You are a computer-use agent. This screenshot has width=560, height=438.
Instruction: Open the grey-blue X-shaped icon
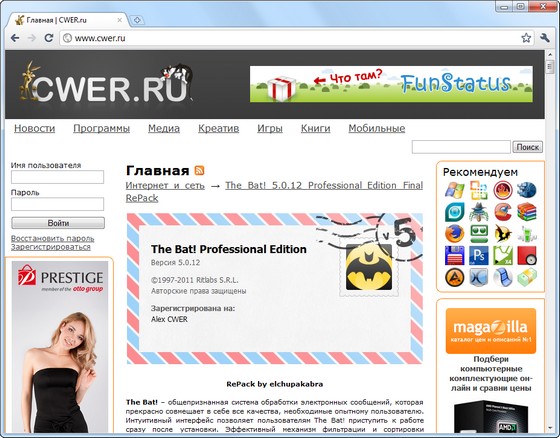point(479,277)
